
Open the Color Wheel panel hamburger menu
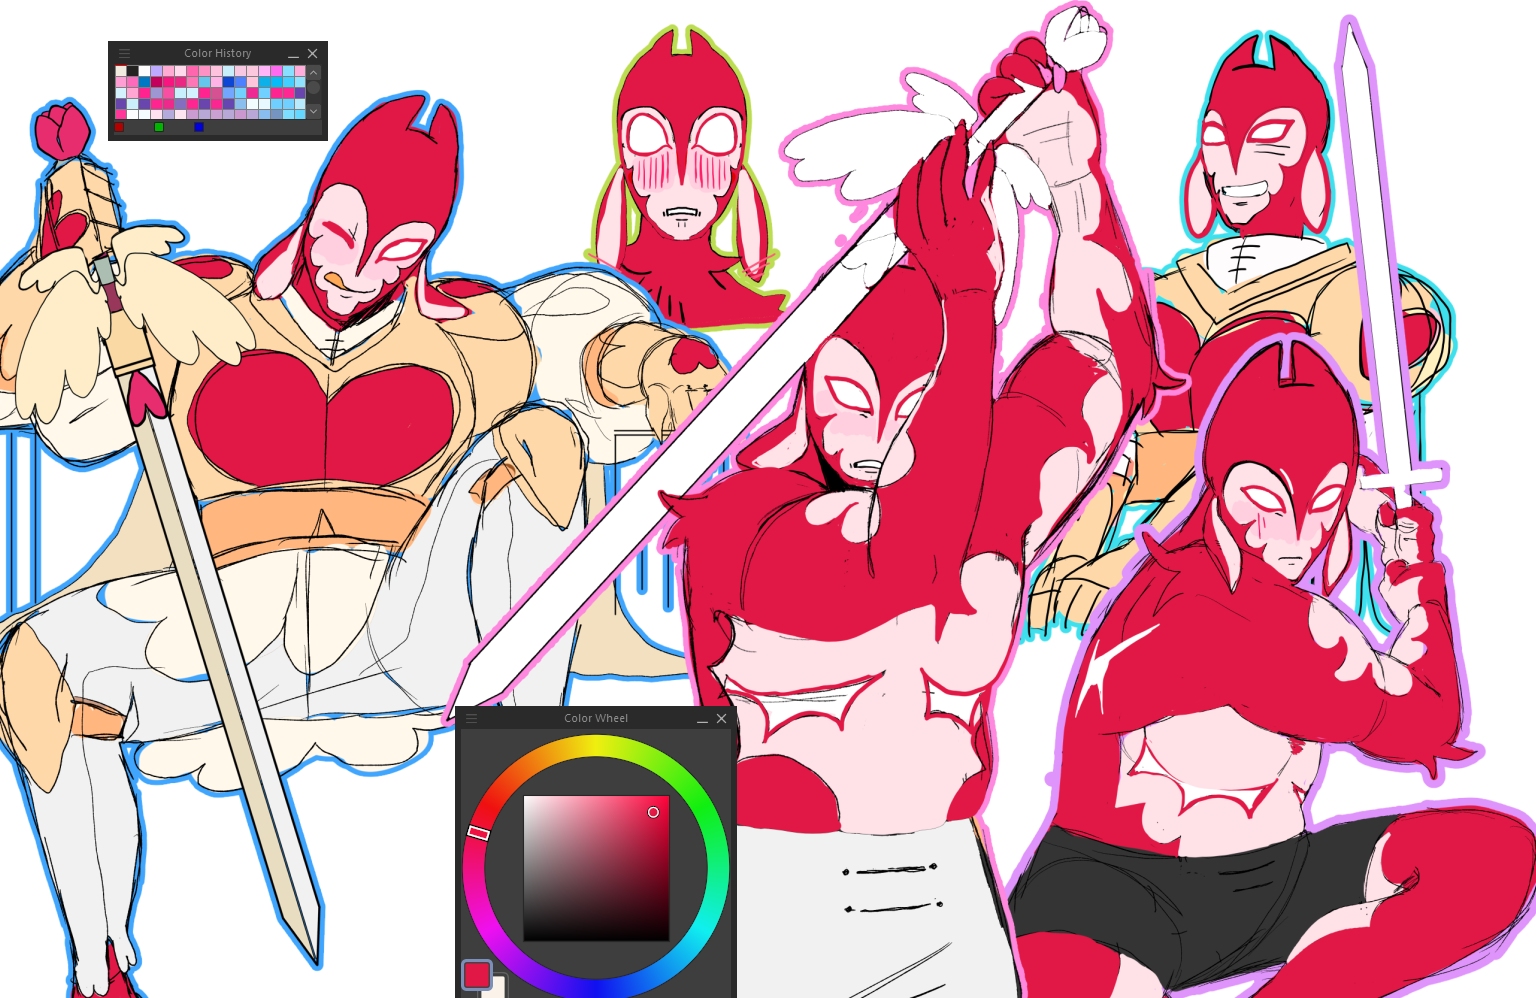pos(472,718)
